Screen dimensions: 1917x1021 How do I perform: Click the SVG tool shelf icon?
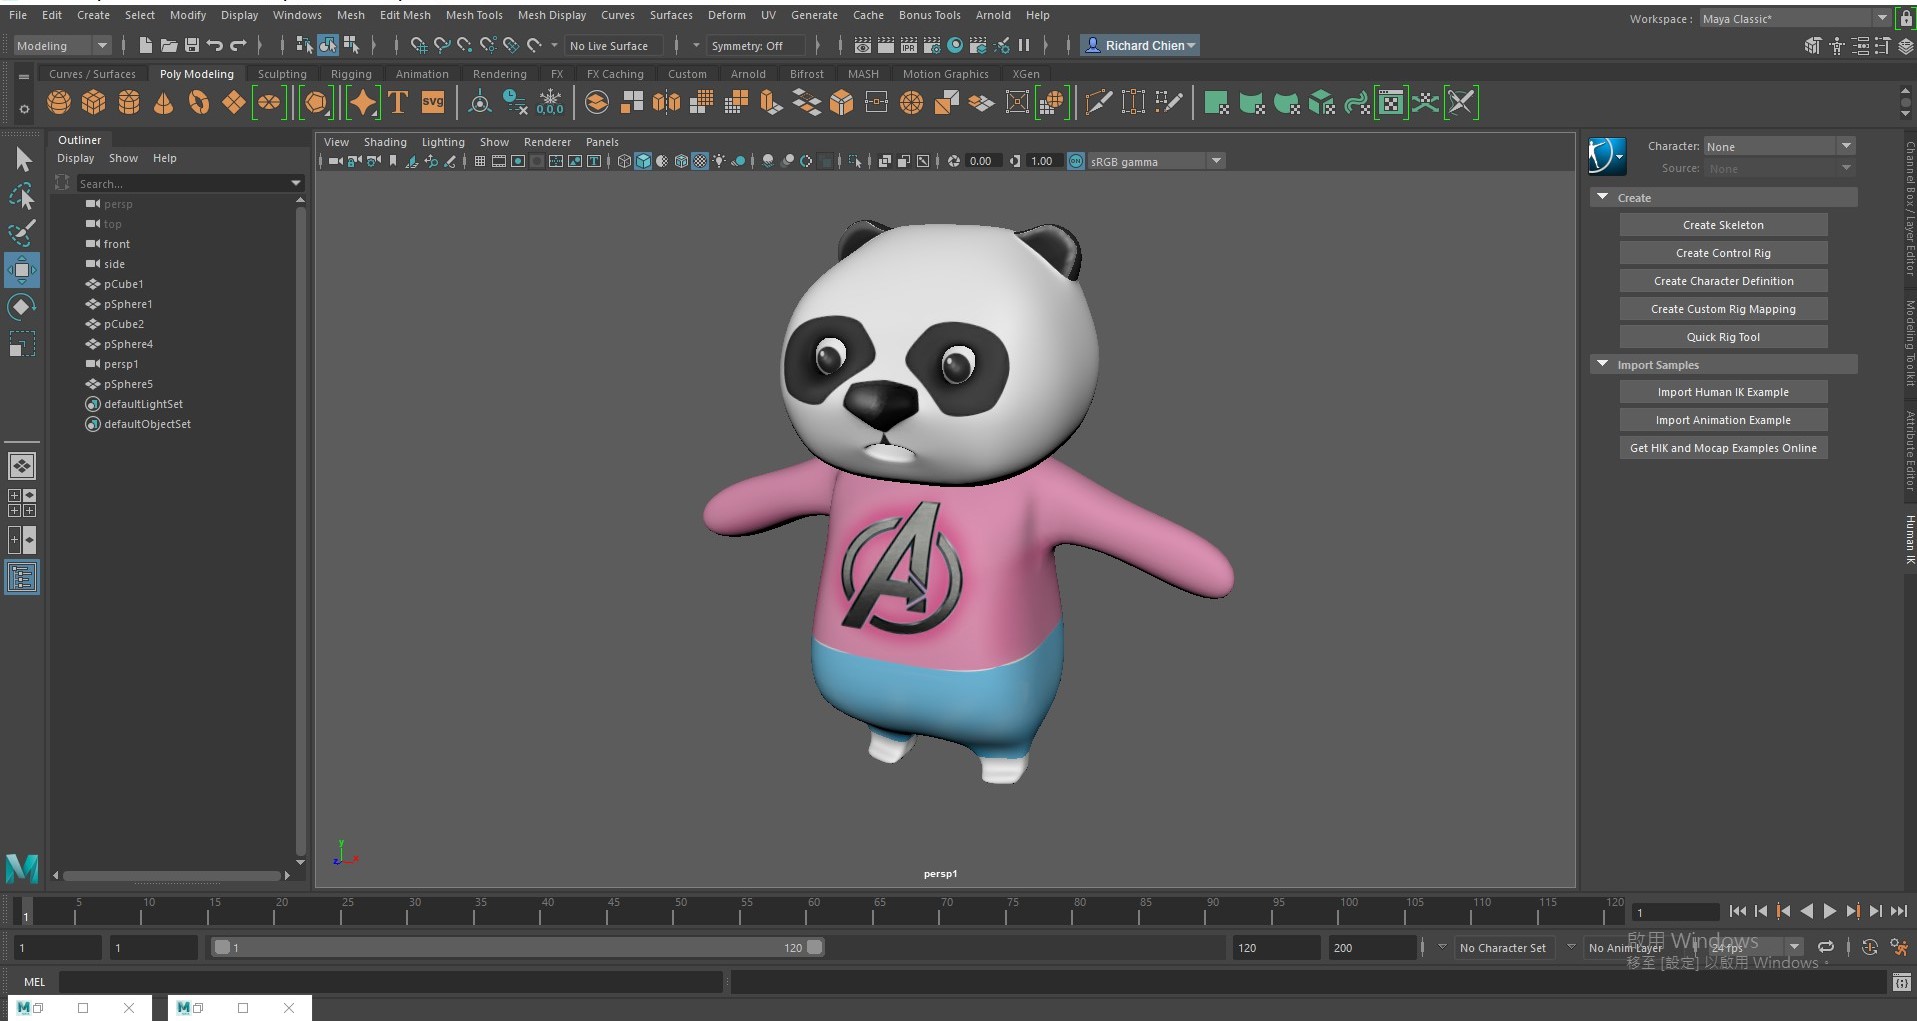(433, 103)
